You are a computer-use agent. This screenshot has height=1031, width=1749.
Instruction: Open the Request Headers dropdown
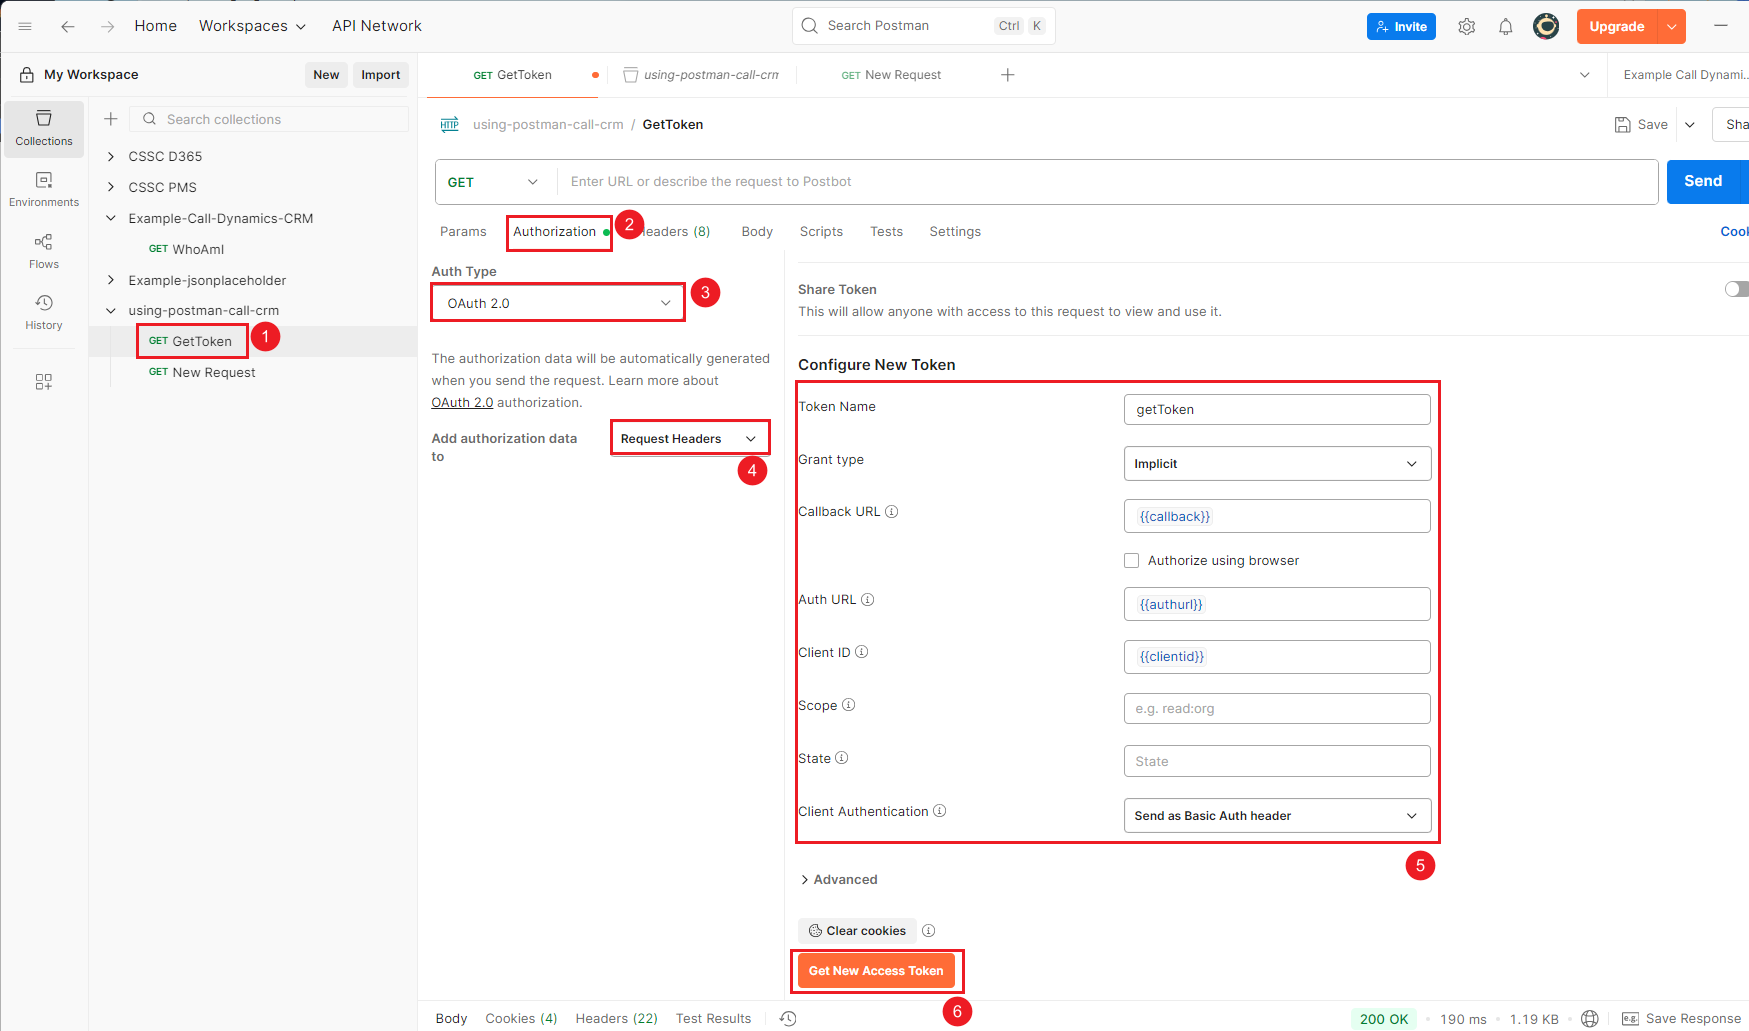pyautogui.click(x=689, y=439)
